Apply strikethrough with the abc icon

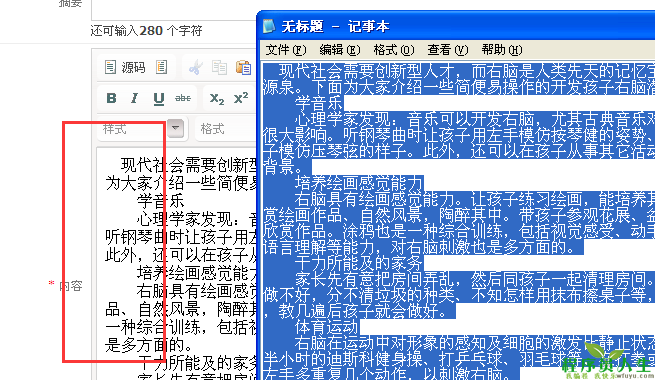click(x=183, y=98)
